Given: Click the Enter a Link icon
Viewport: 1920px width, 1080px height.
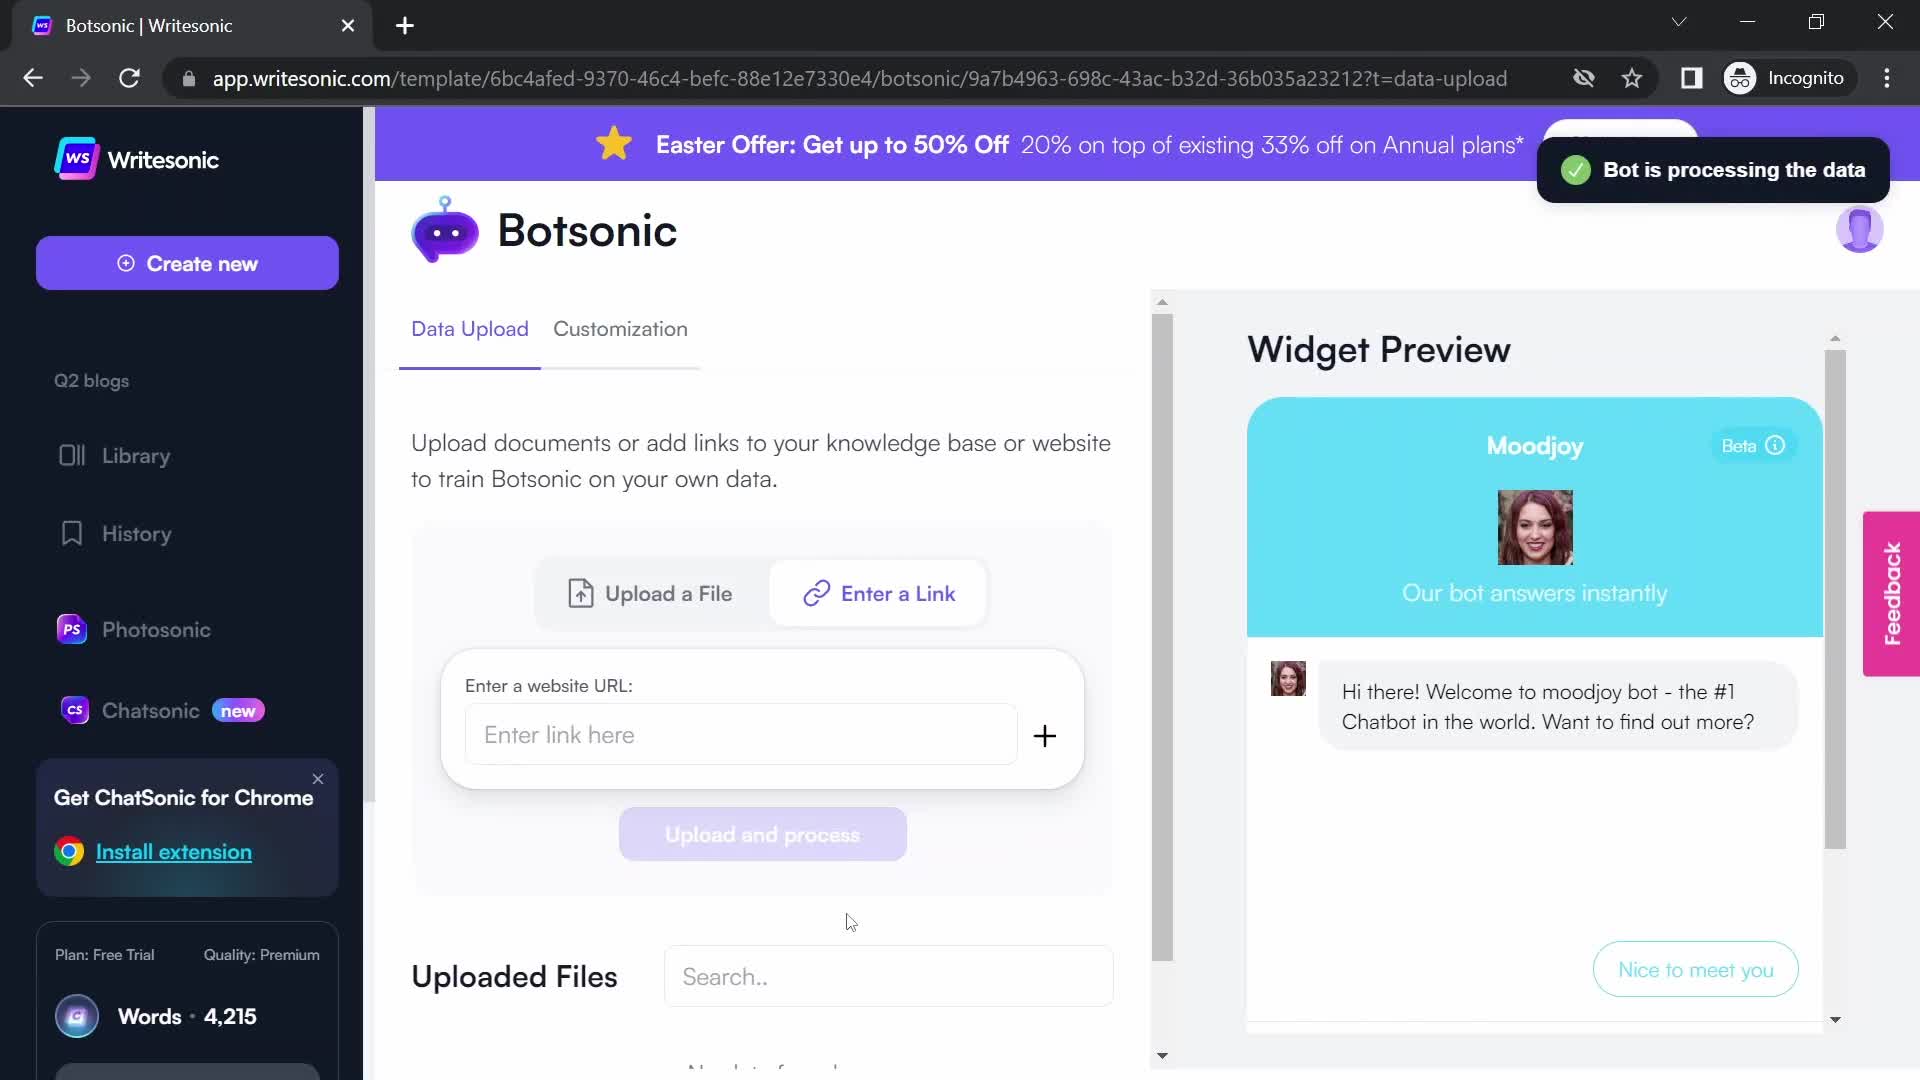Looking at the screenshot, I should point(815,593).
